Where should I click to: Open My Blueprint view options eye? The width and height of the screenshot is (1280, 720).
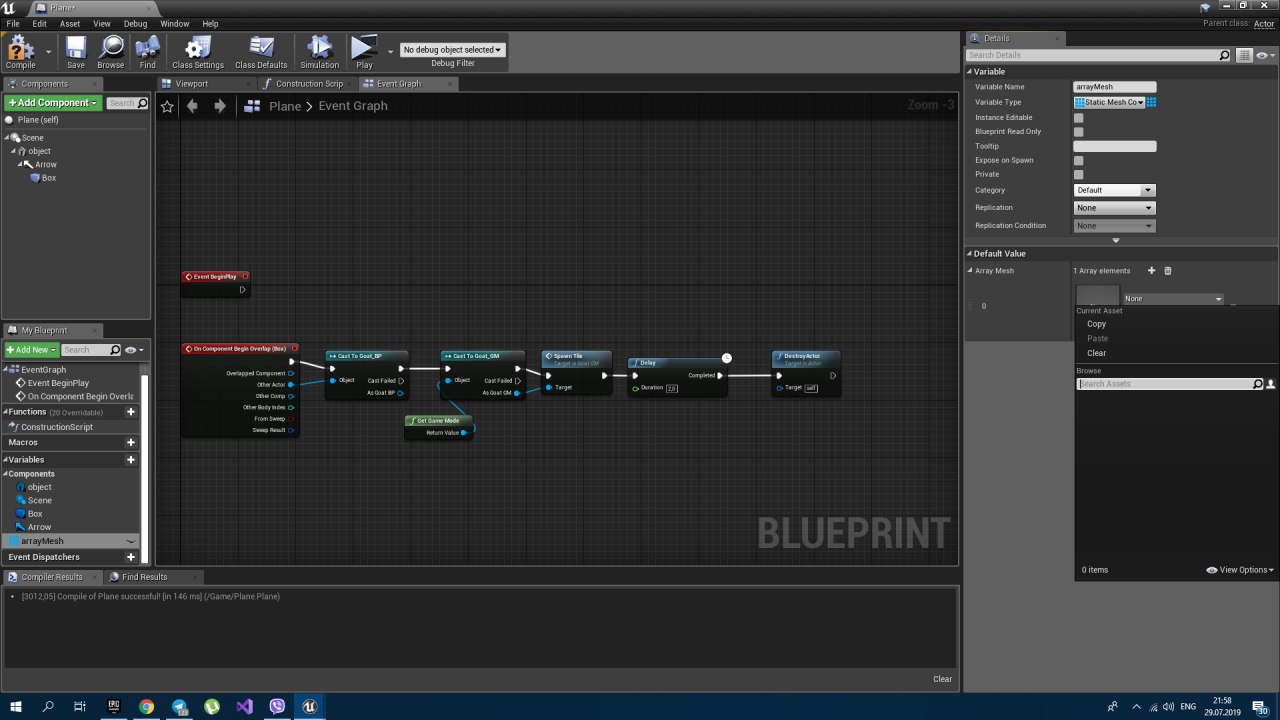coord(134,350)
